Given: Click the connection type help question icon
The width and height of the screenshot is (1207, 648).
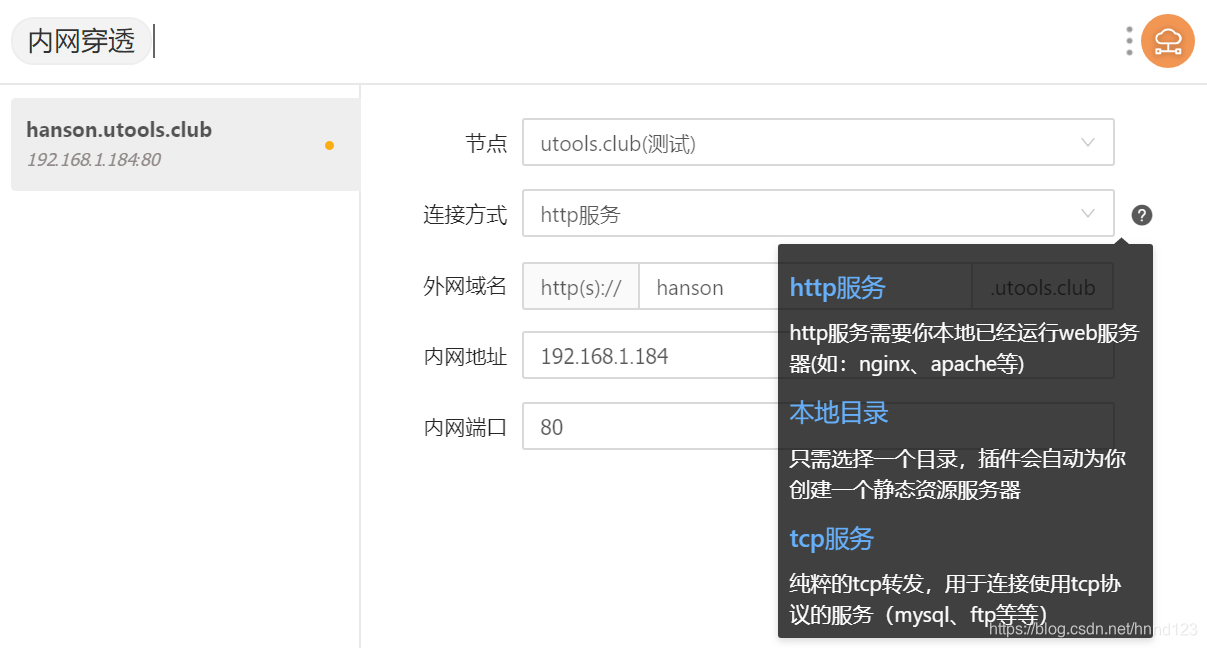Looking at the screenshot, I should (1142, 215).
